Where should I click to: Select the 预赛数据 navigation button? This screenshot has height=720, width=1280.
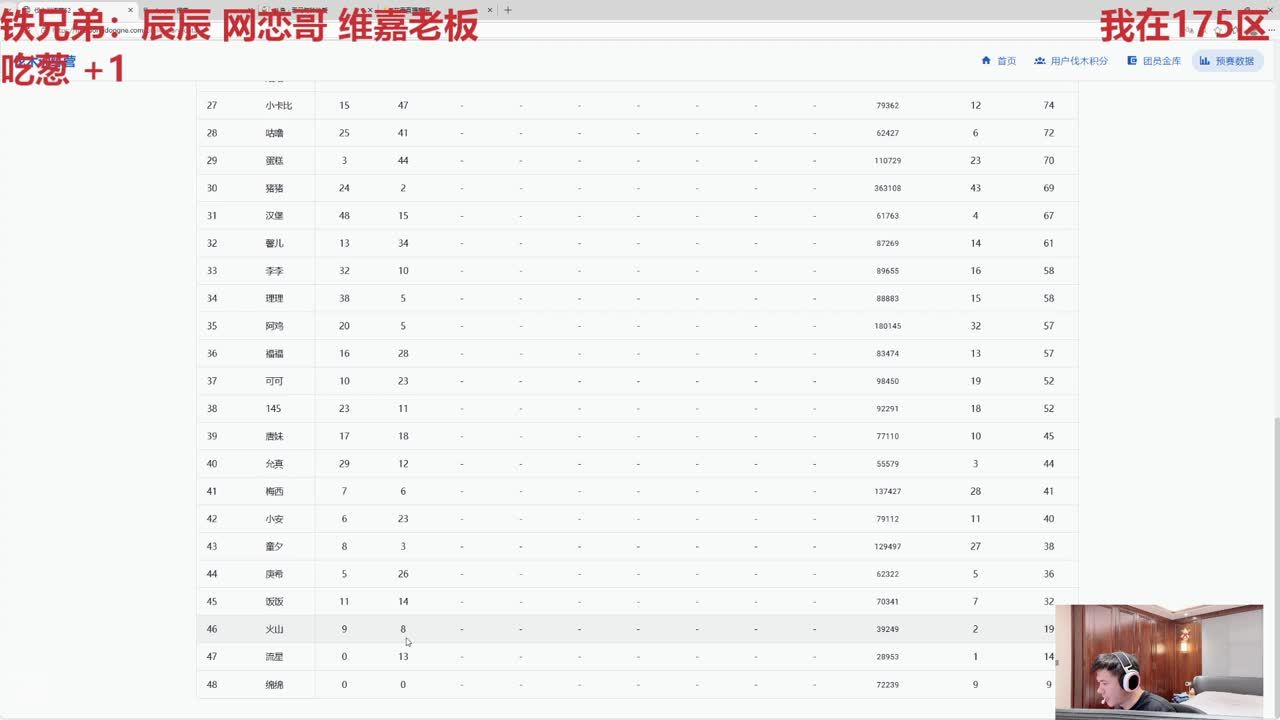pyautogui.click(x=1227, y=61)
